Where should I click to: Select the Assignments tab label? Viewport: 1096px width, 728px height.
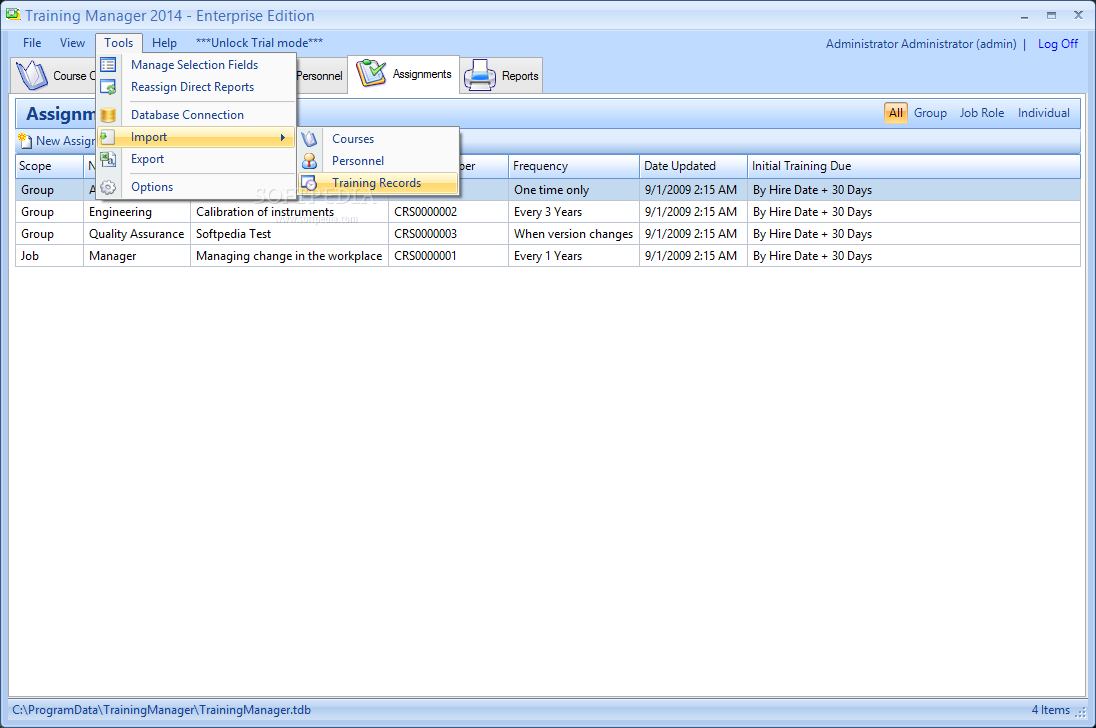coord(422,74)
